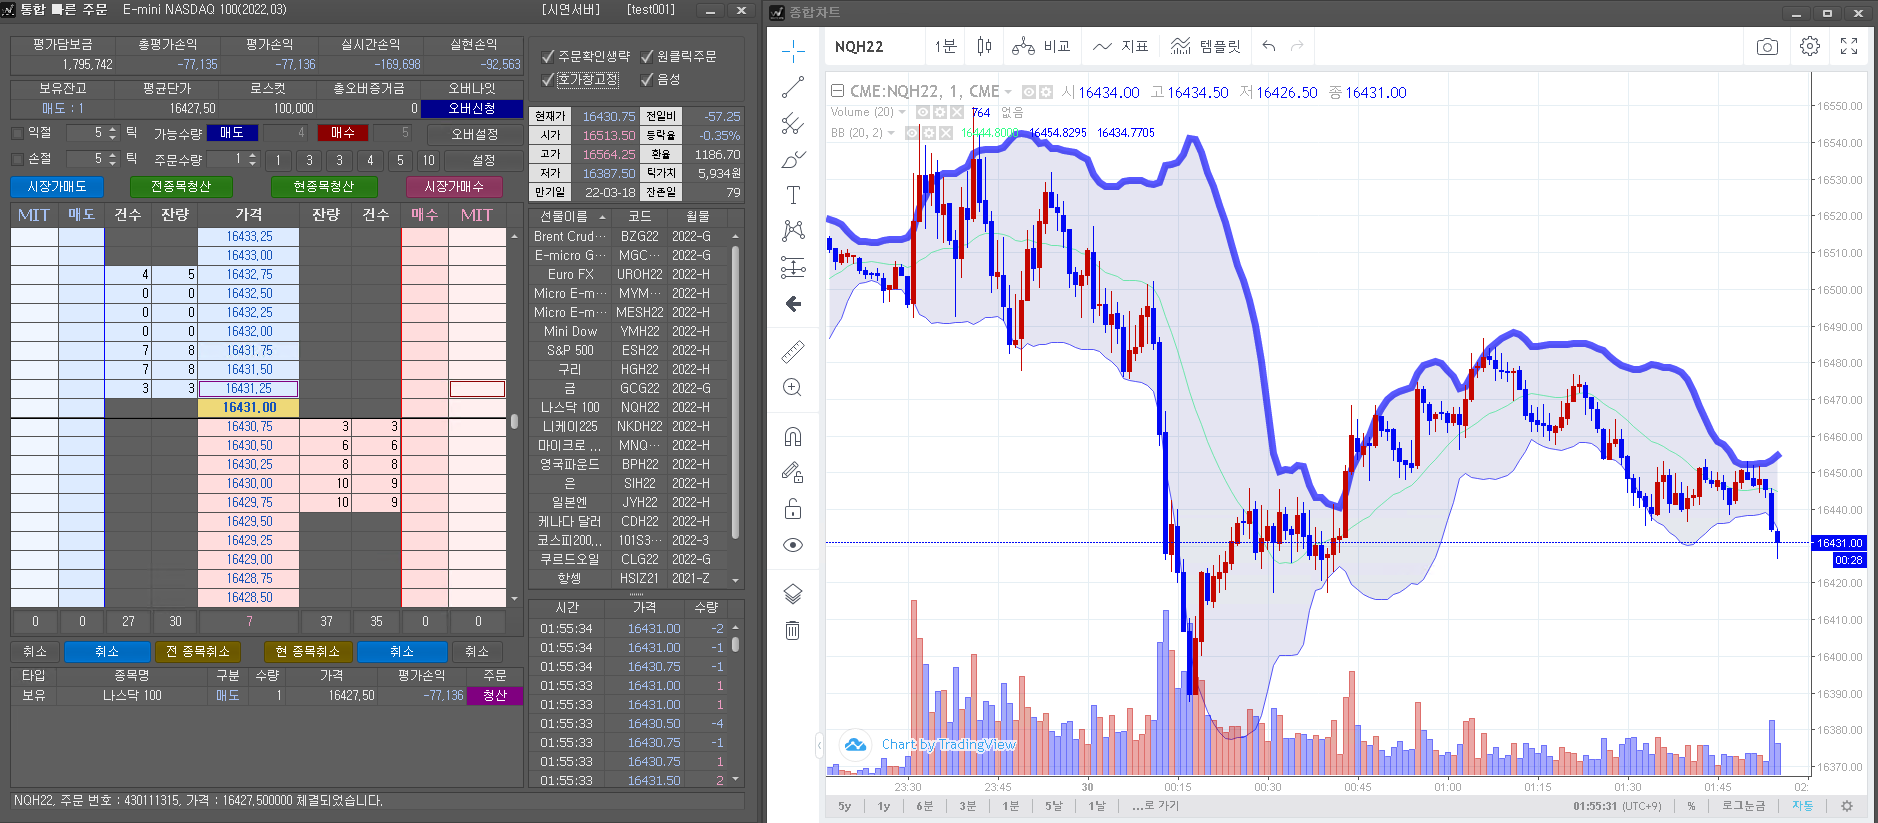Enable the 익절 checkbox
The image size is (1878, 823).
click(17, 133)
